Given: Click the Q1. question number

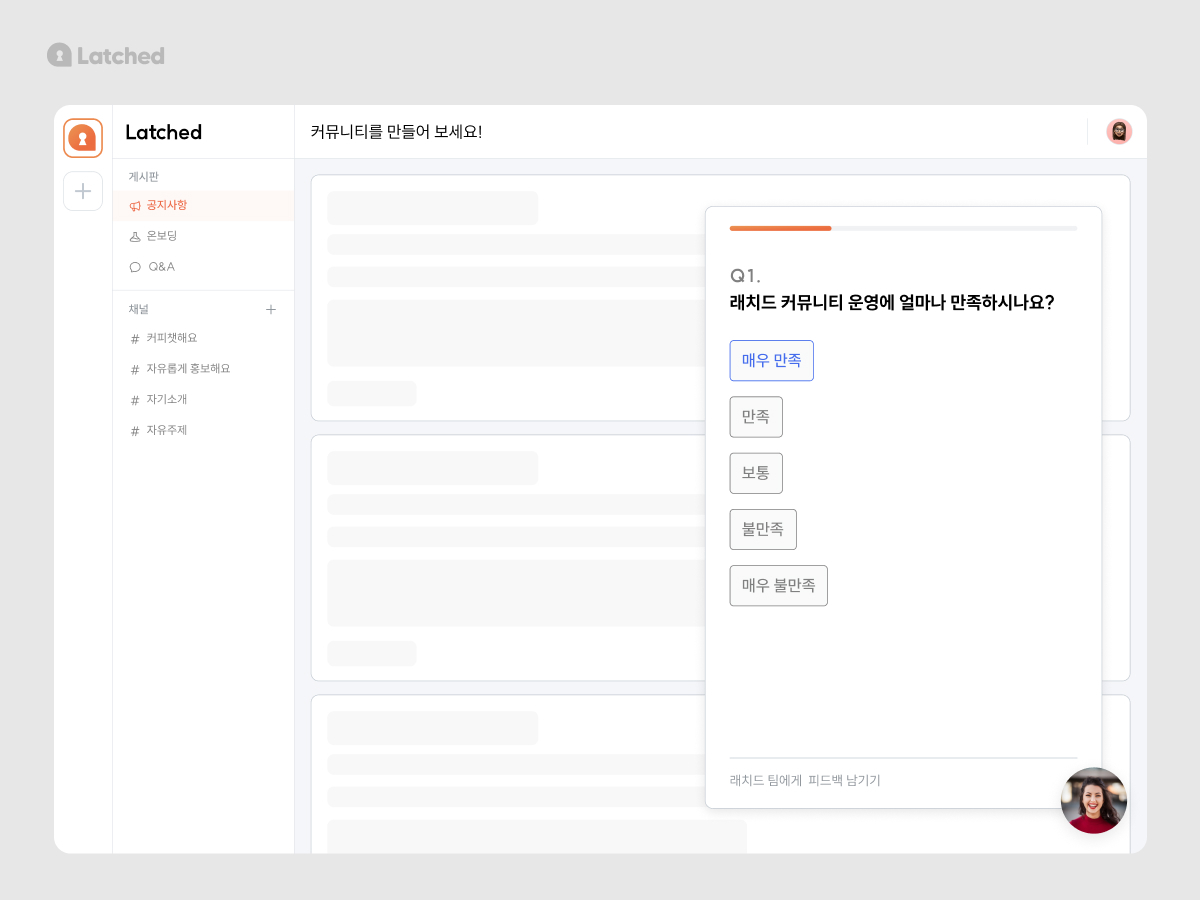Looking at the screenshot, I should pos(745,276).
